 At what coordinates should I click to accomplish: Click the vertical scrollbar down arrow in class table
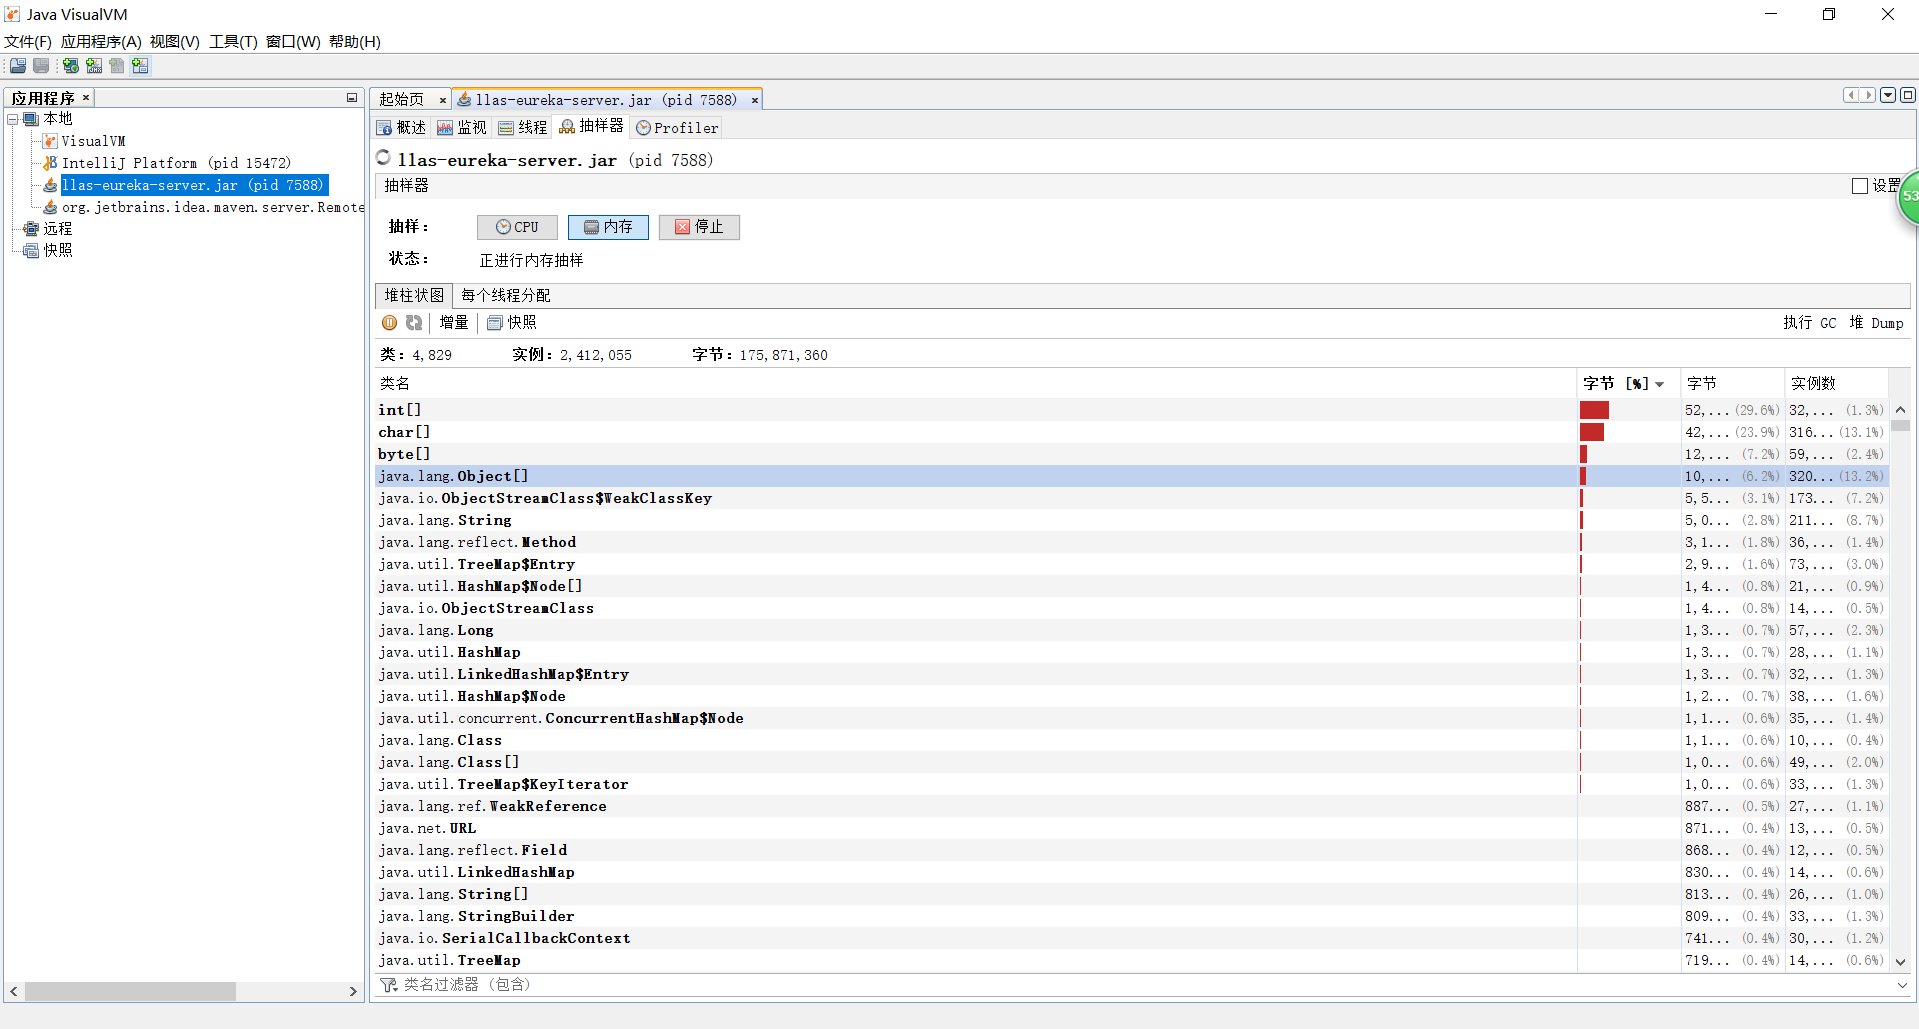[1900, 962]
